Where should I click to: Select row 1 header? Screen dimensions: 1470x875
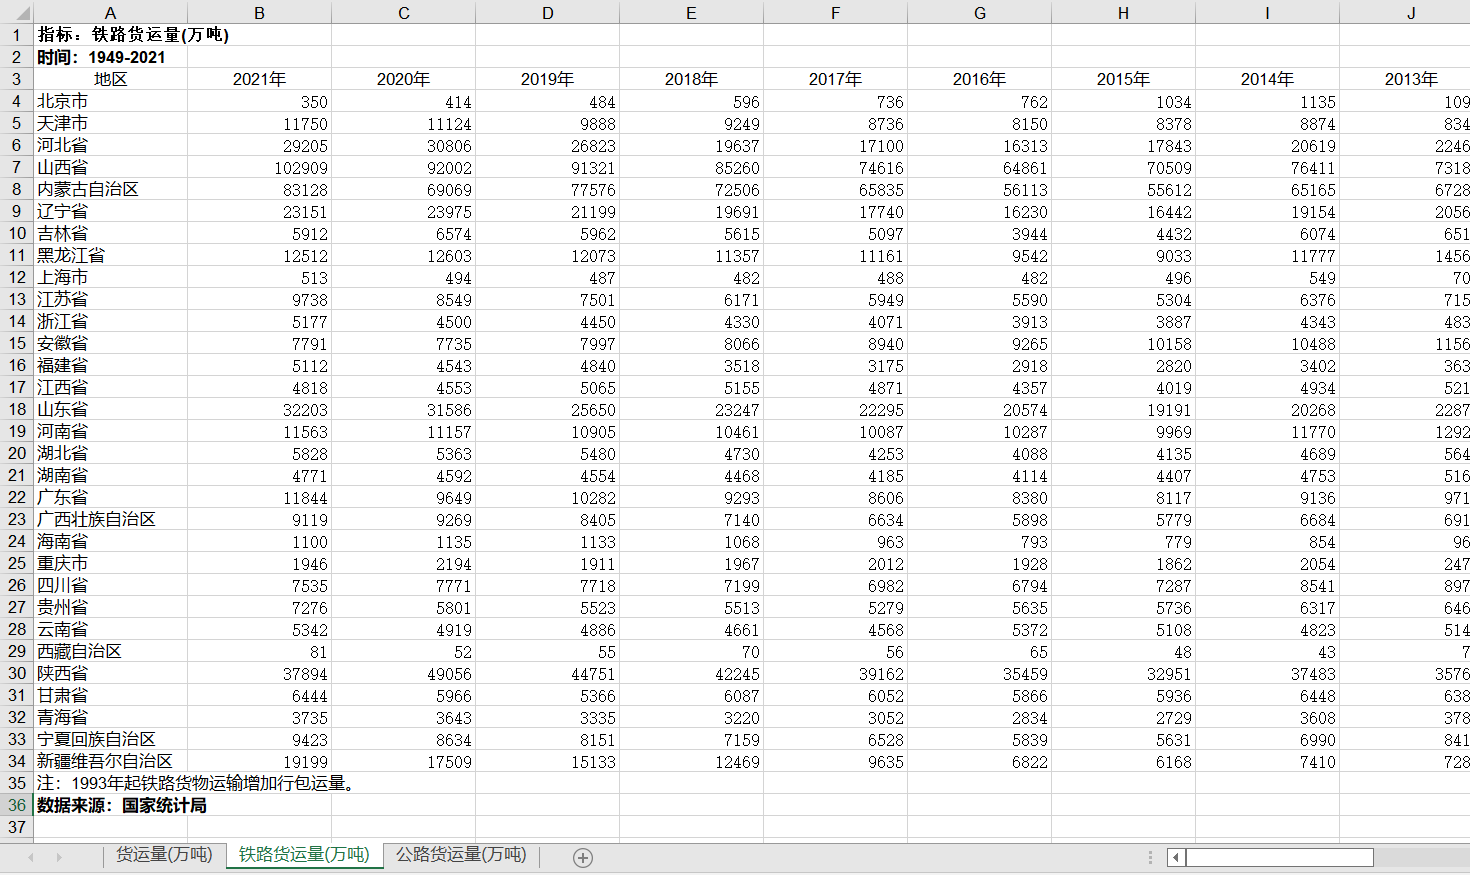point(16,35)
